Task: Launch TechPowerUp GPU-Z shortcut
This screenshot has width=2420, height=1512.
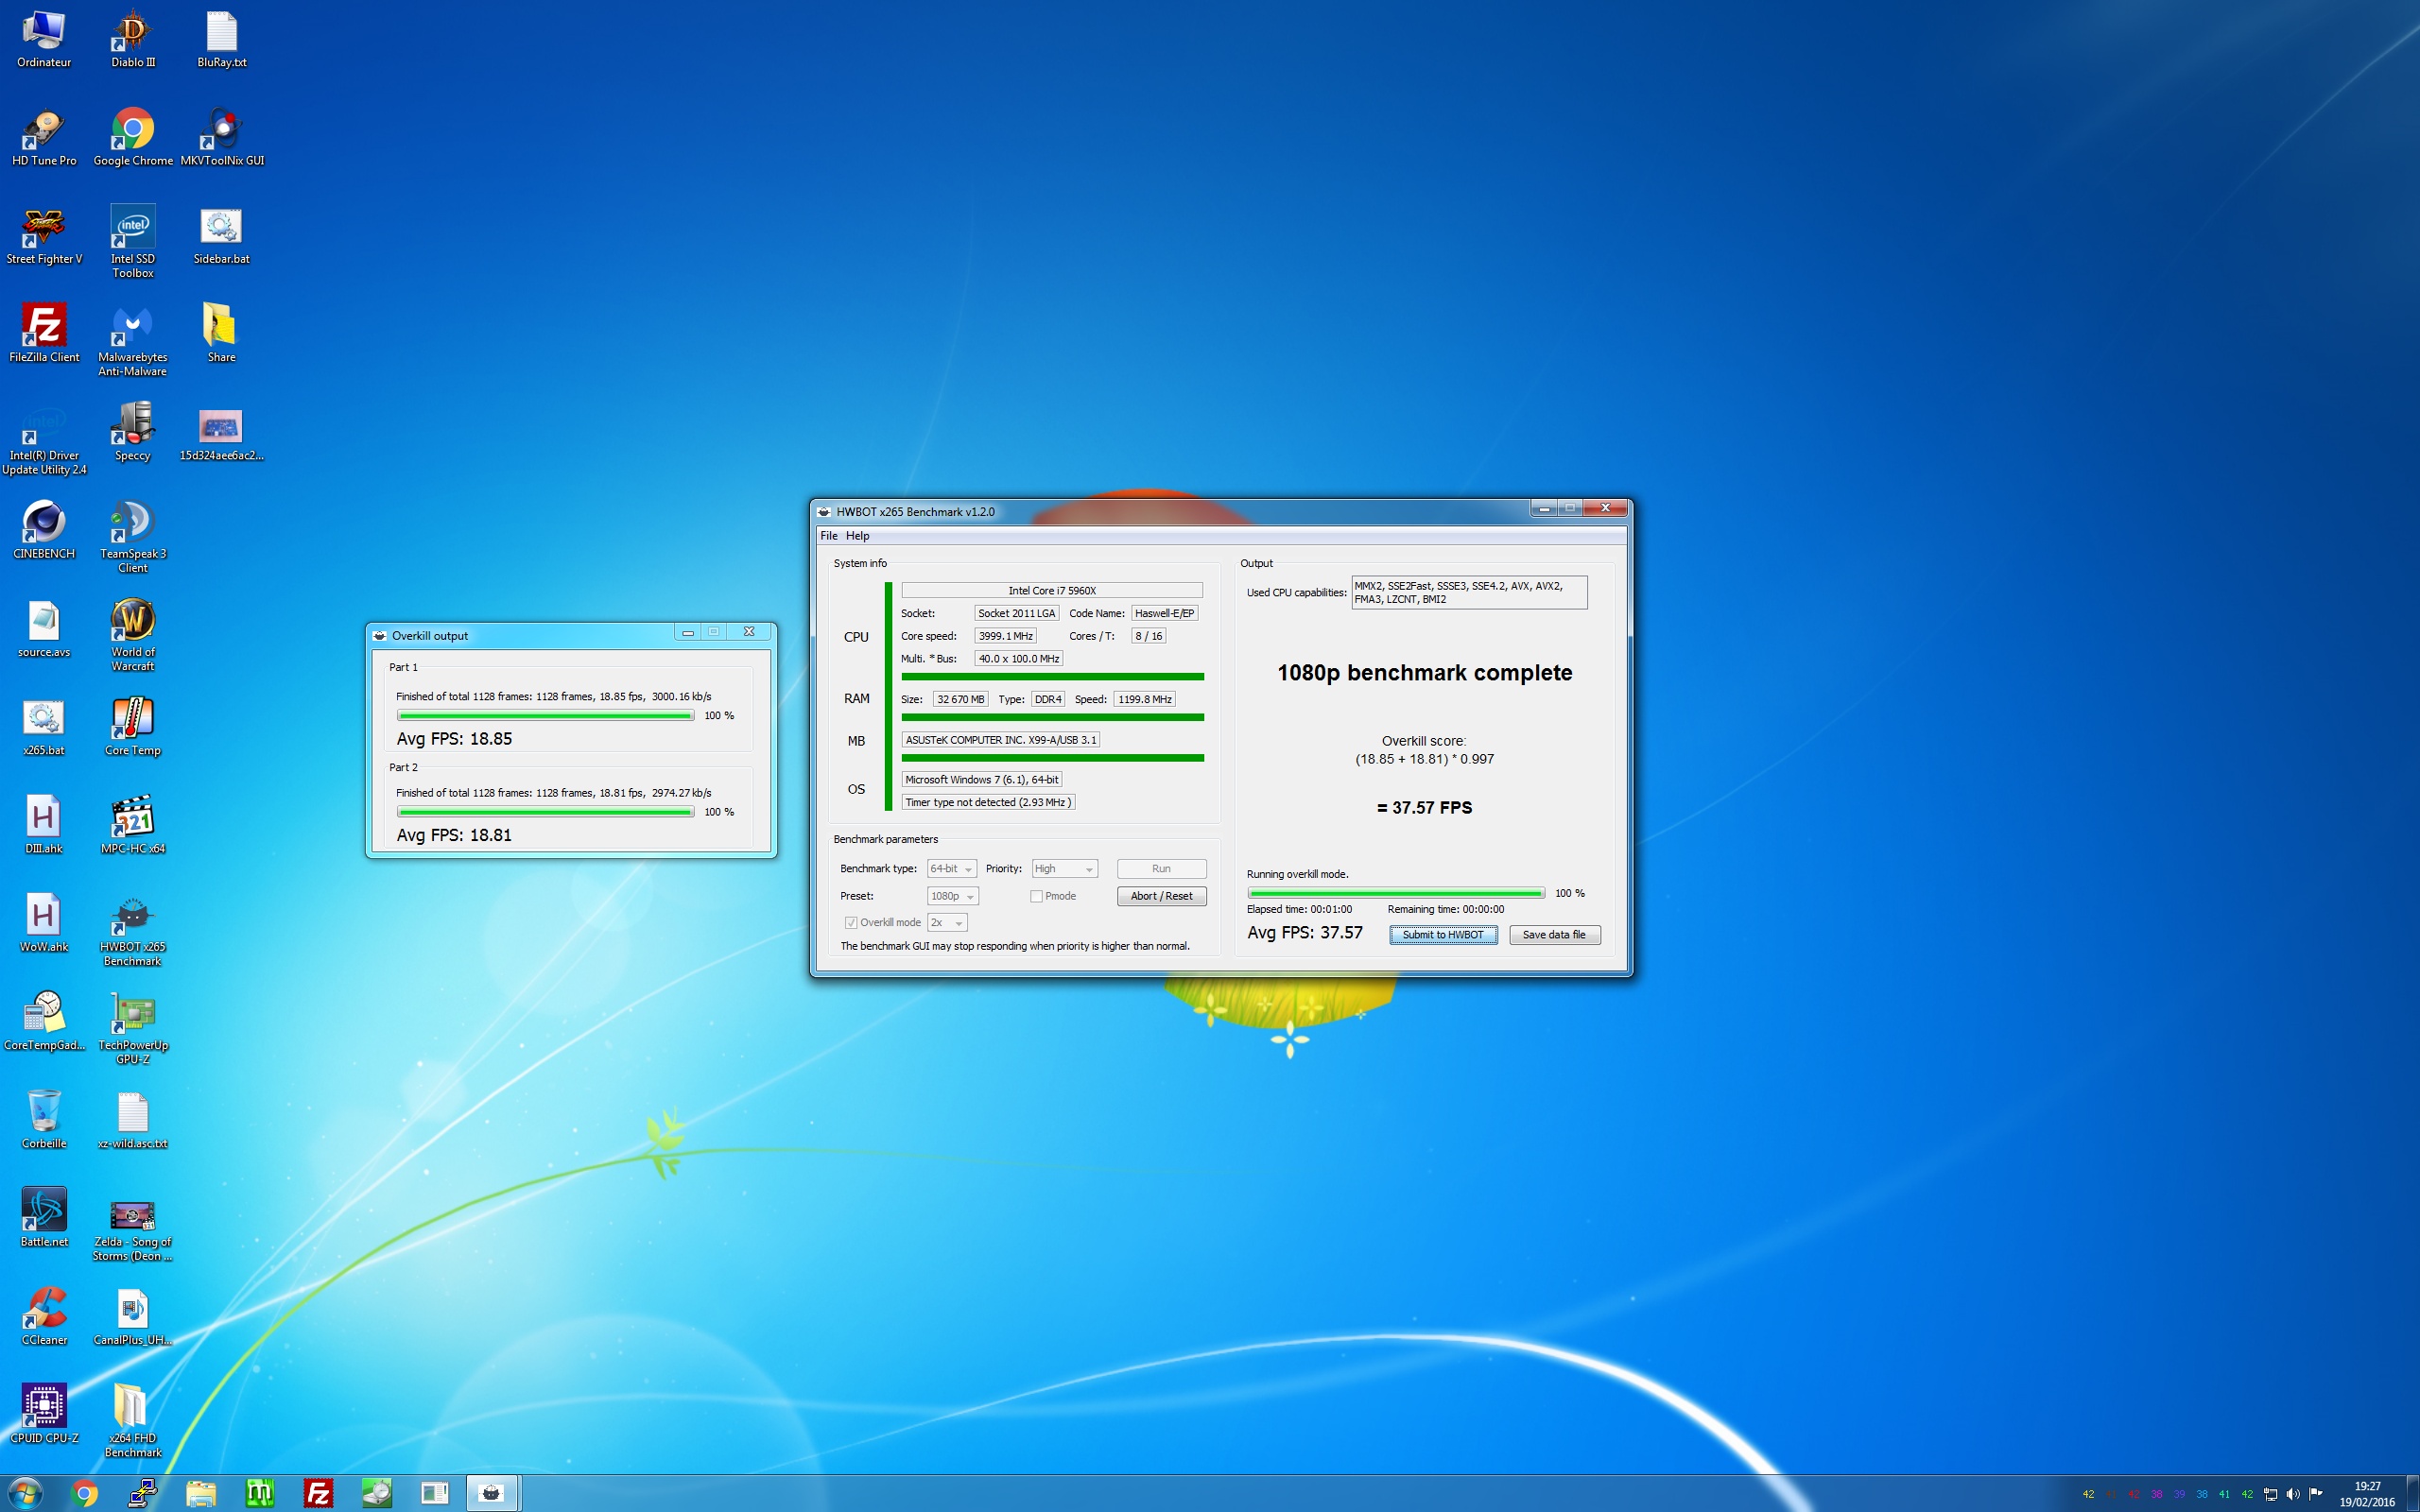Action: coord(132,1028)
